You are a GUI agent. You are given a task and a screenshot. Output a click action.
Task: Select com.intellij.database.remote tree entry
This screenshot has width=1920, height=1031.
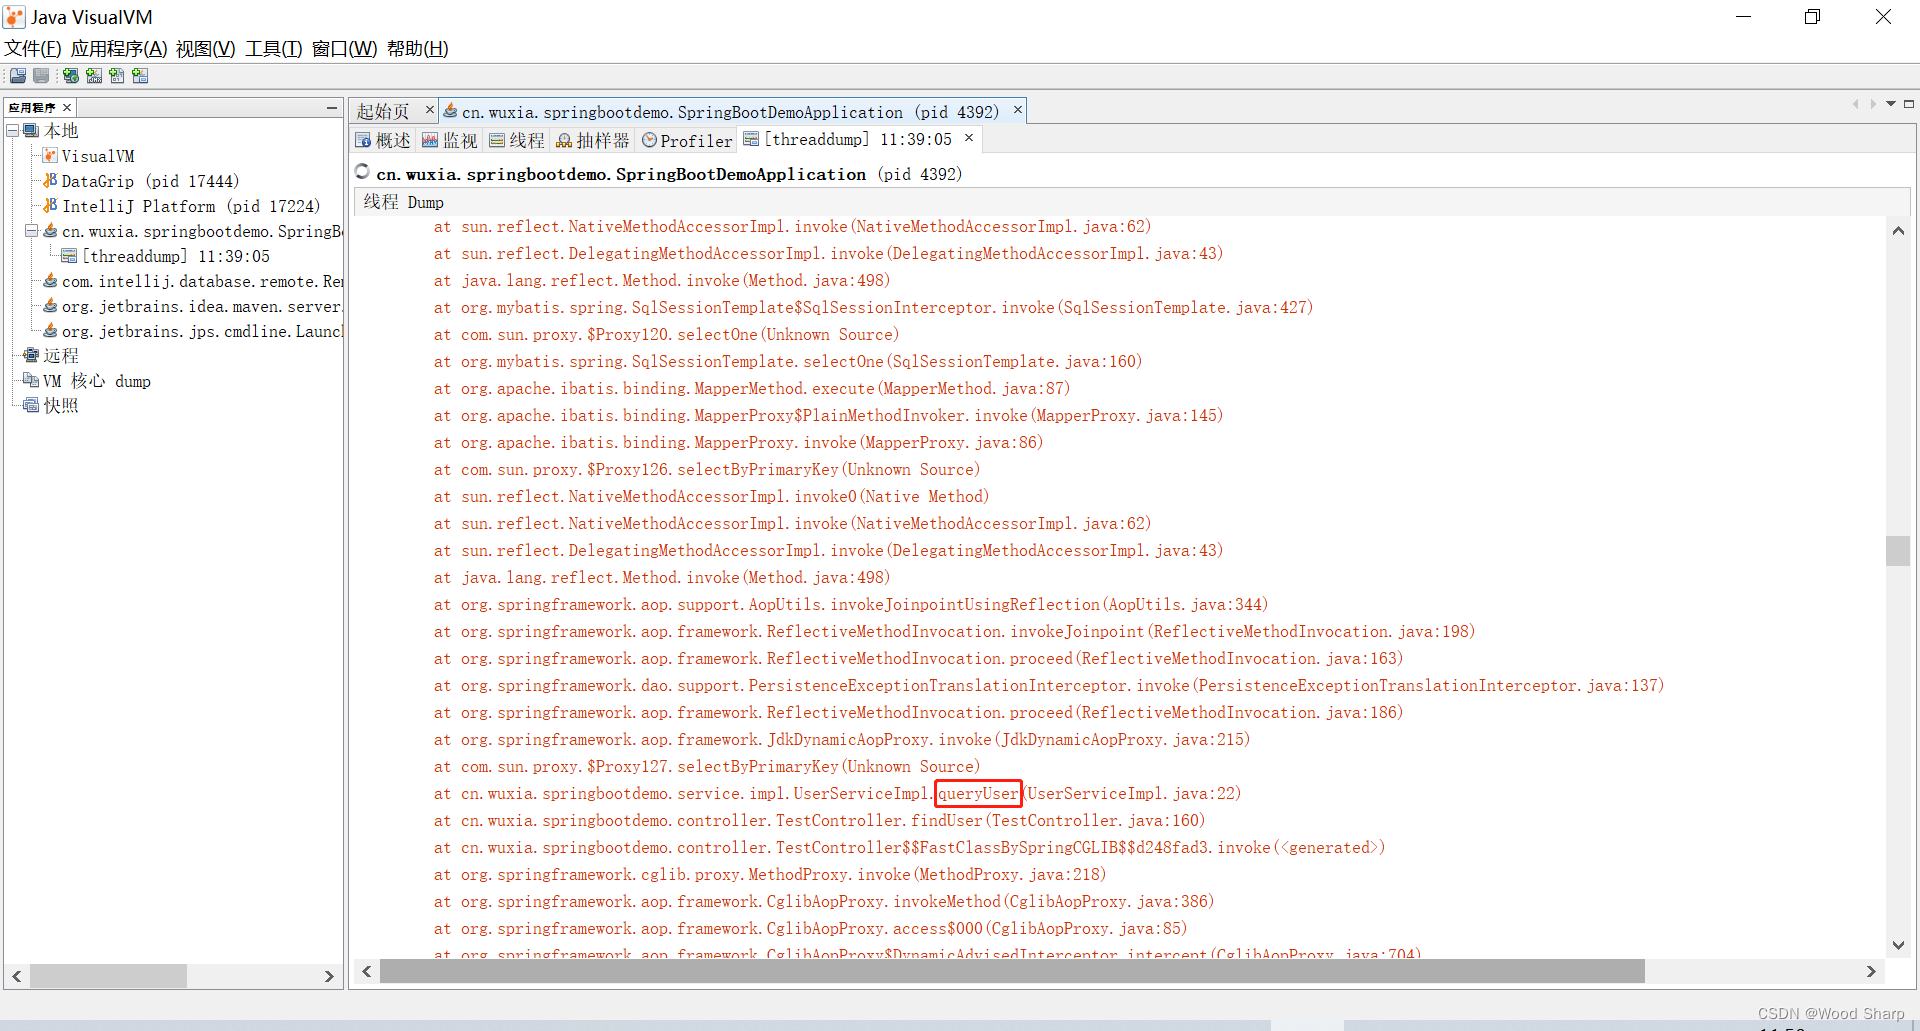click(x=202, y=281)
